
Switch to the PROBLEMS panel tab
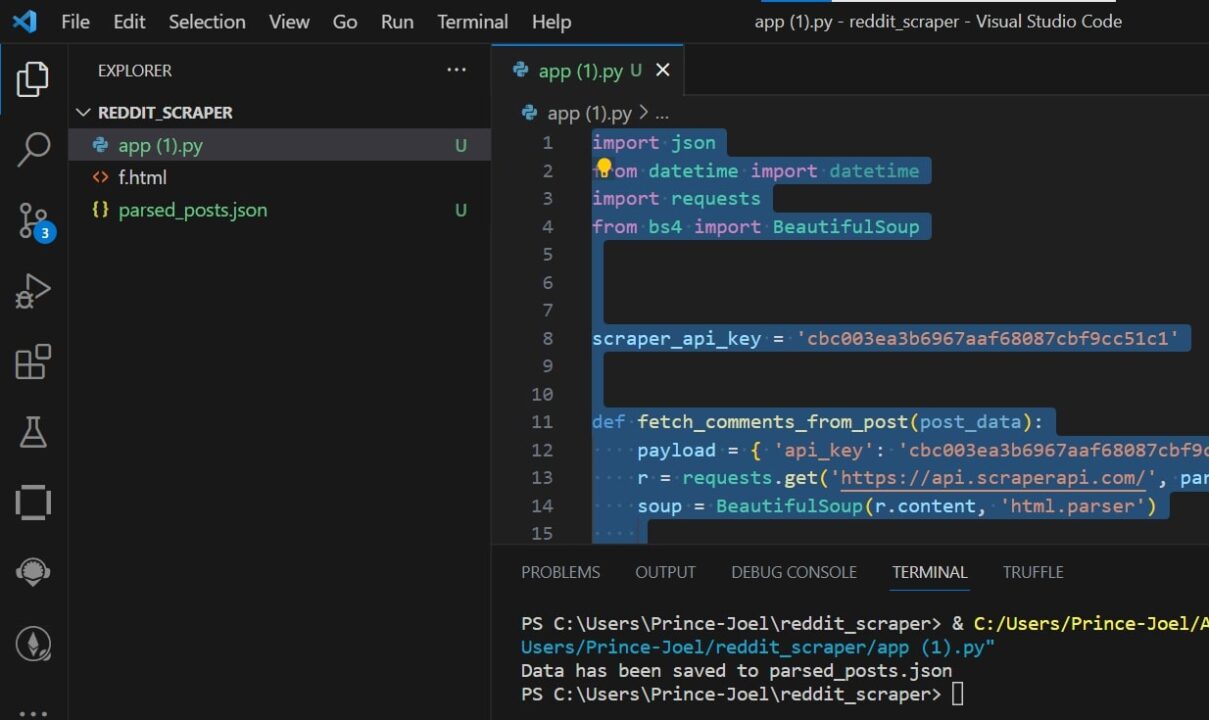coord(560,572)
